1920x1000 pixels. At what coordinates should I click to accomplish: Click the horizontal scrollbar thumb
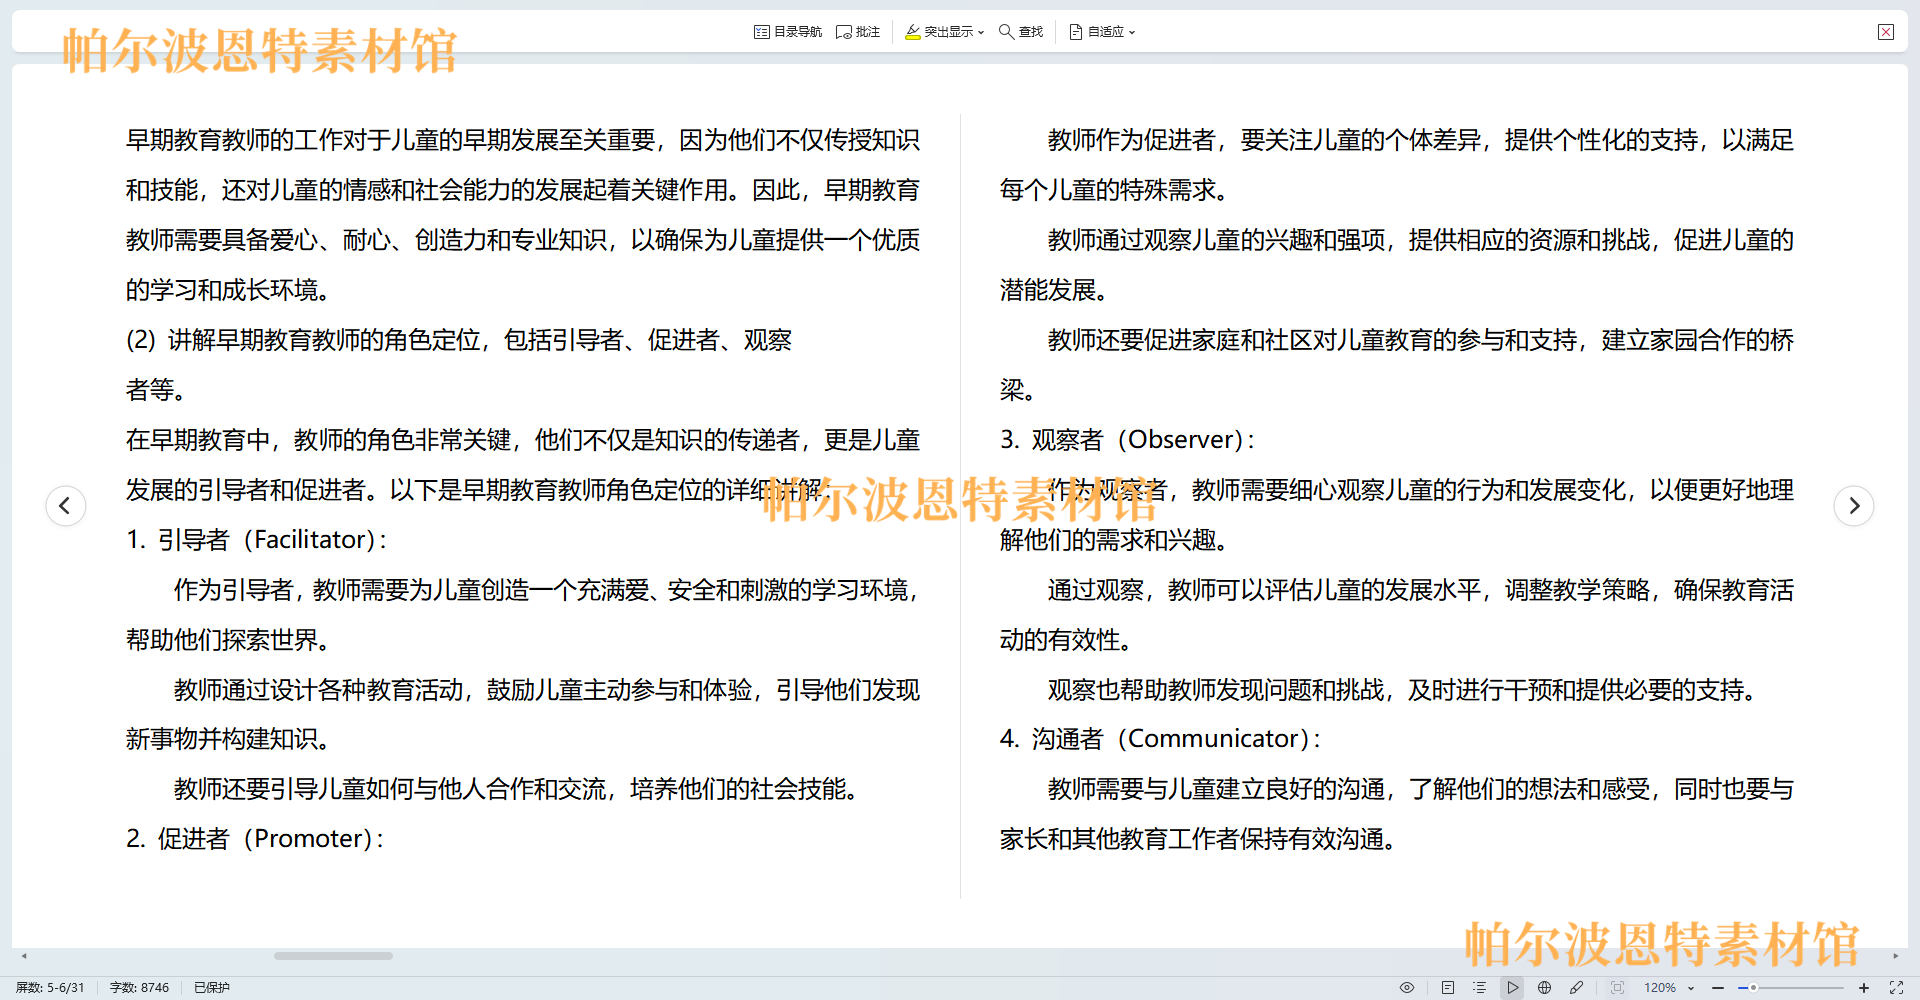pos(333,956)
